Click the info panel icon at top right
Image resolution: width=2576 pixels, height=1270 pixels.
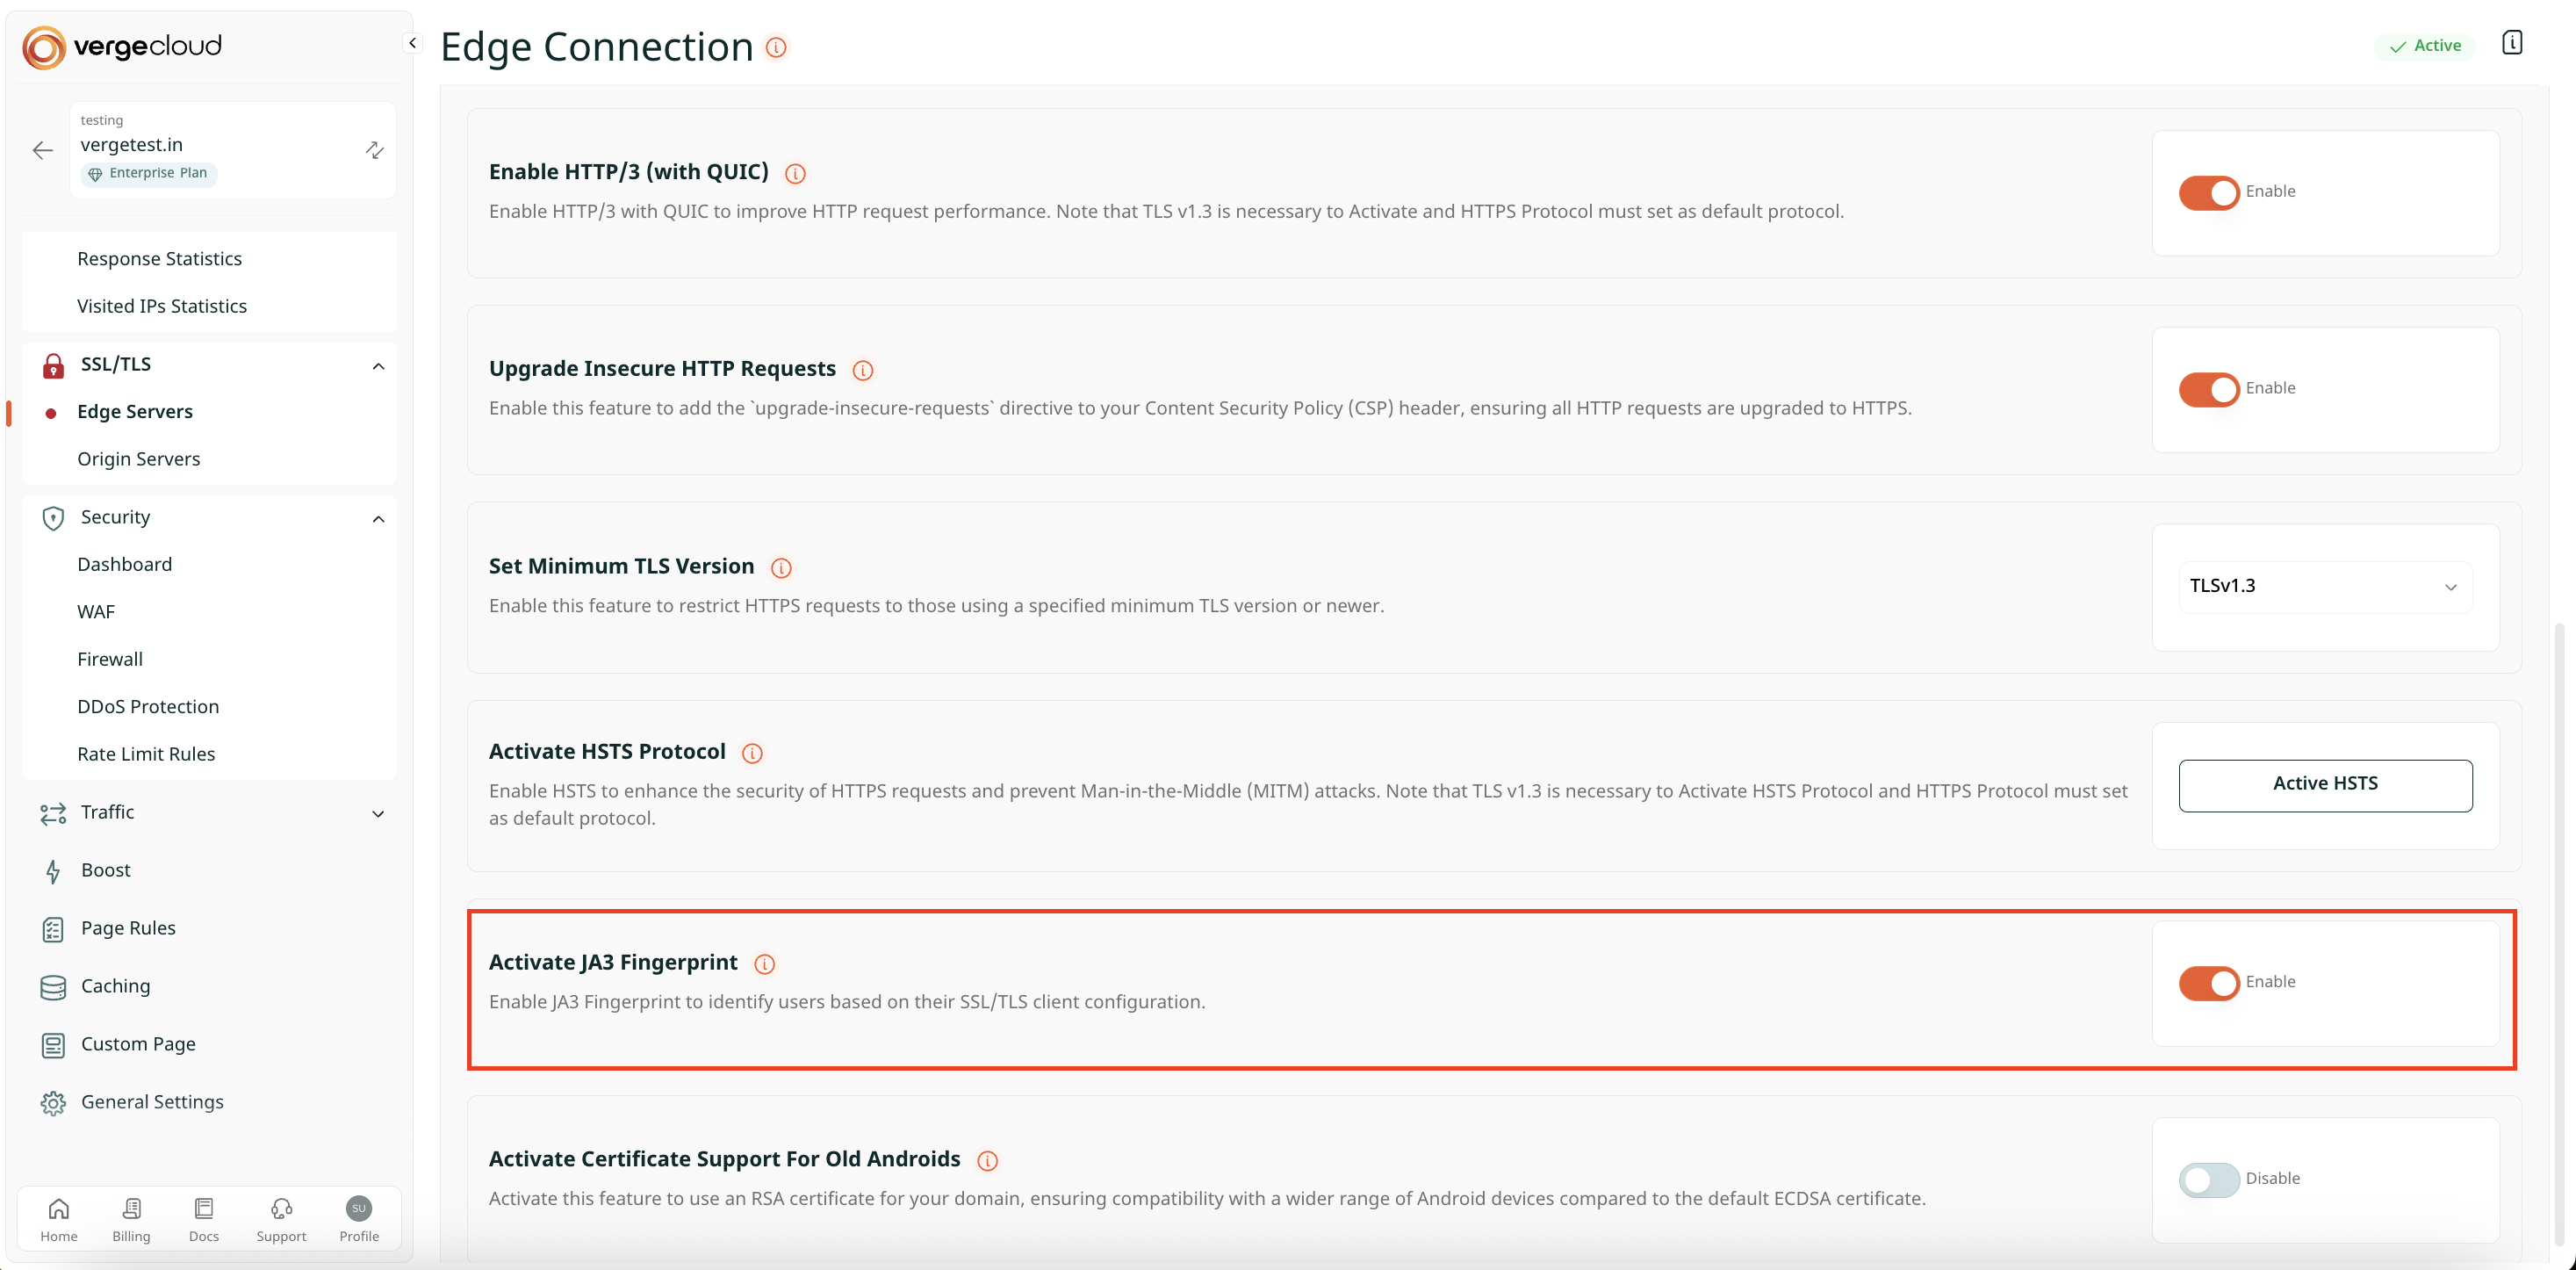click(2511, 43)
